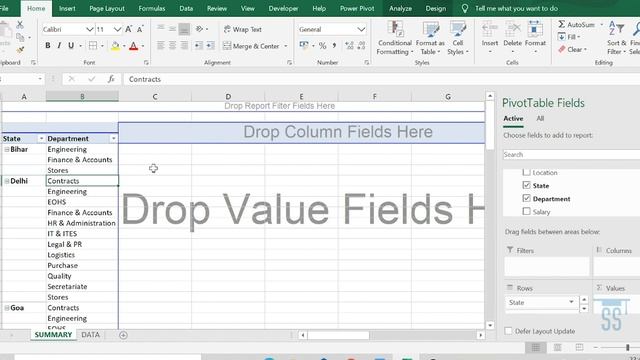Click the horizontal scrollbar right arrow
640x360 pixels.
point(481,335)
